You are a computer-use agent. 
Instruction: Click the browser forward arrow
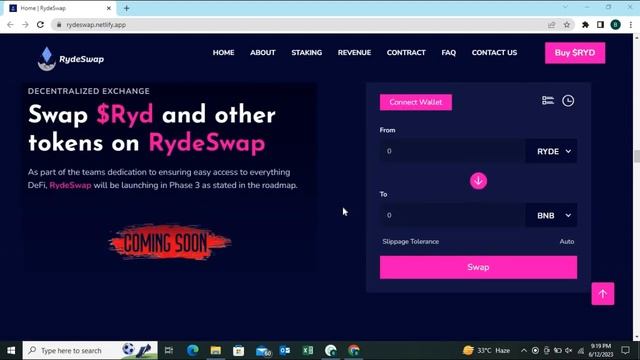[x=25, y=24]
